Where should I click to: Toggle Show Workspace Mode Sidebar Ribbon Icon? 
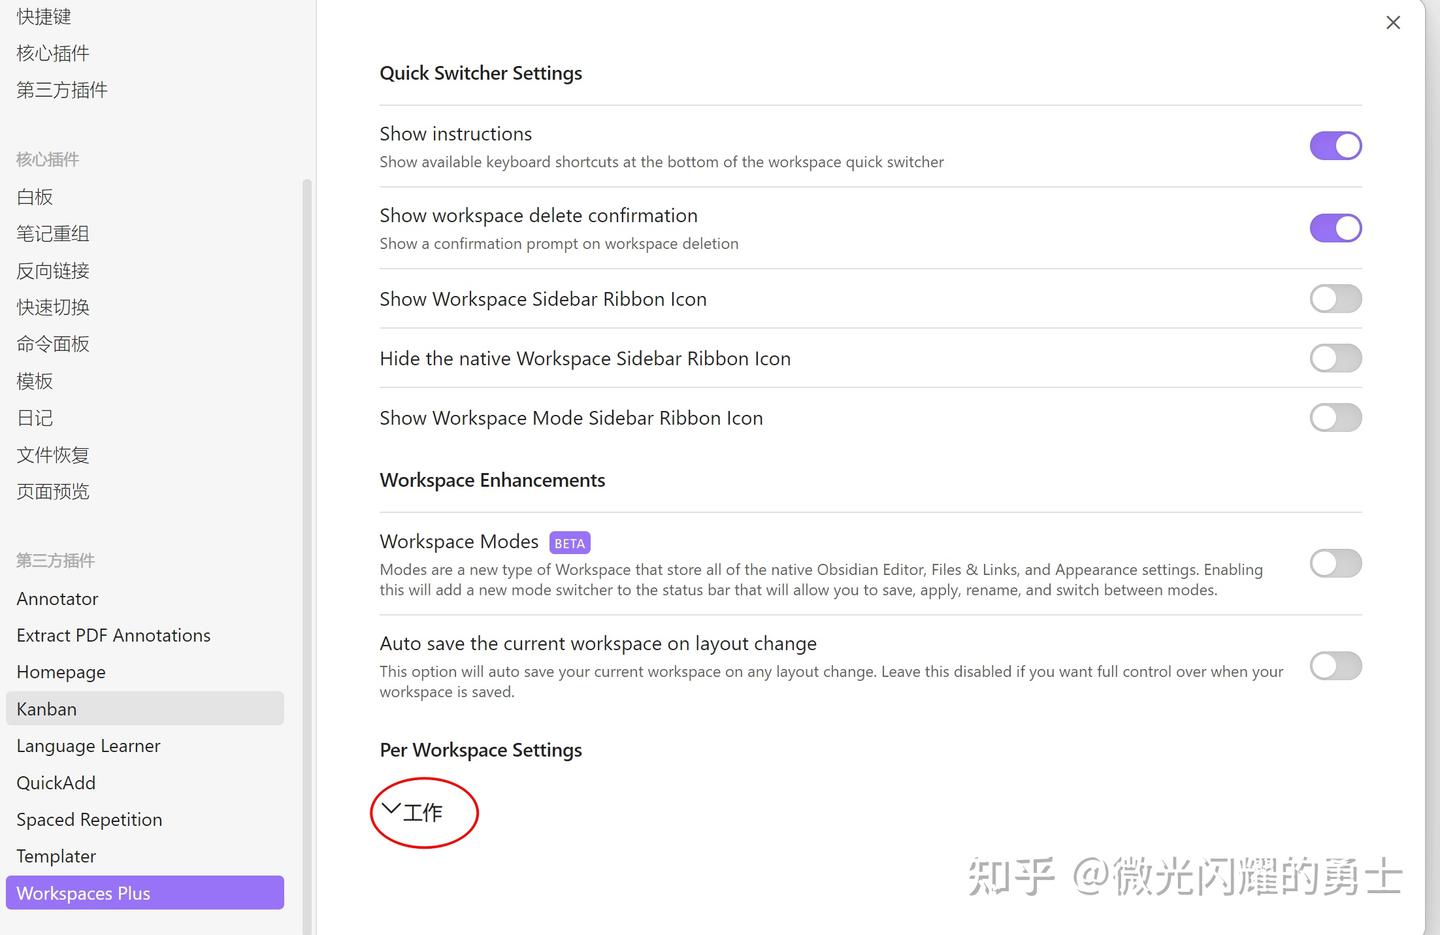click(1336, 417)
